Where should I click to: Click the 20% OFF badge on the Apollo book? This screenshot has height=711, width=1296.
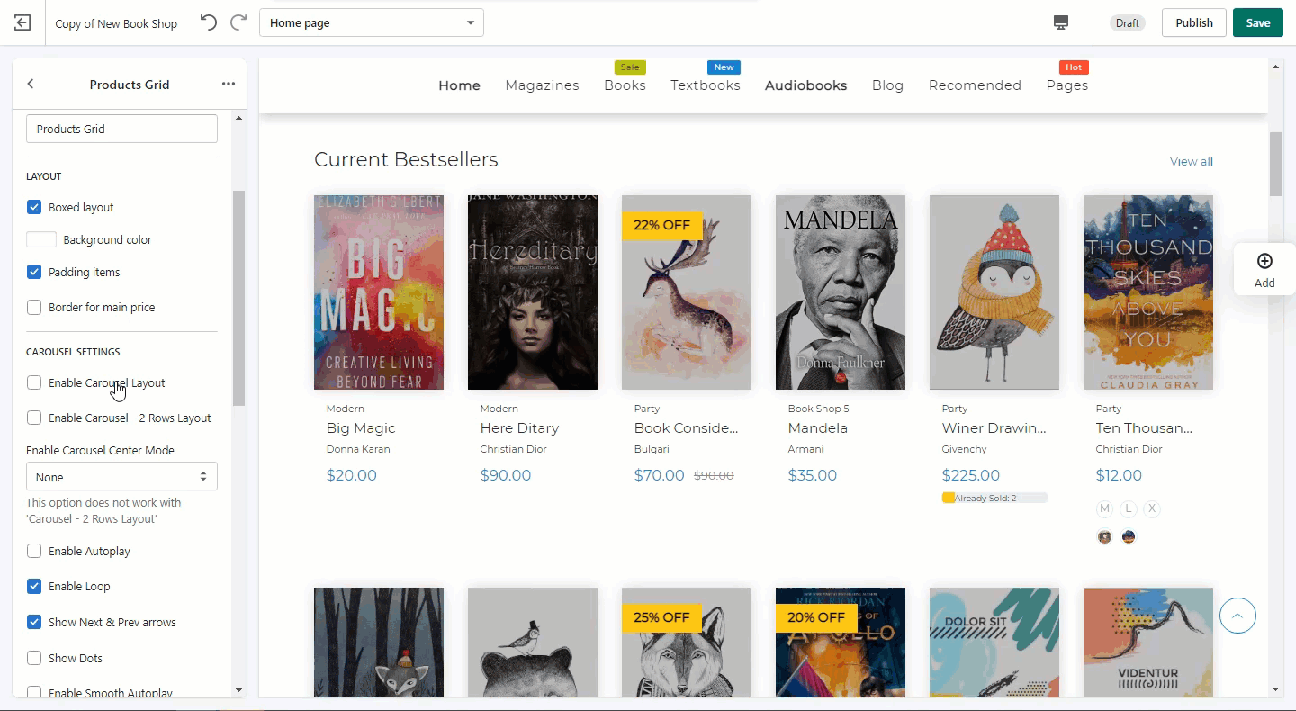[x=816, y=617]
